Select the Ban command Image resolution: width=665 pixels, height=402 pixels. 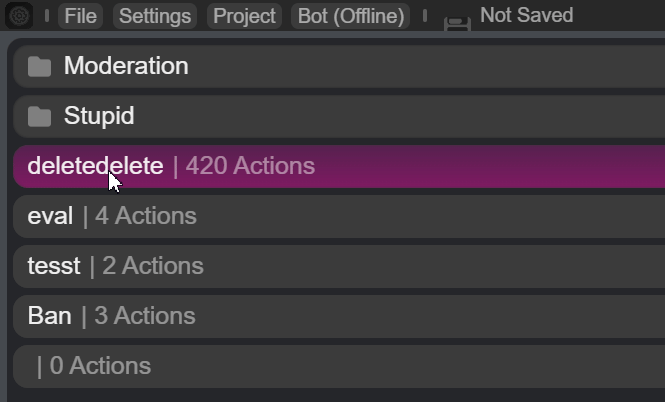[x=339, y=316]
